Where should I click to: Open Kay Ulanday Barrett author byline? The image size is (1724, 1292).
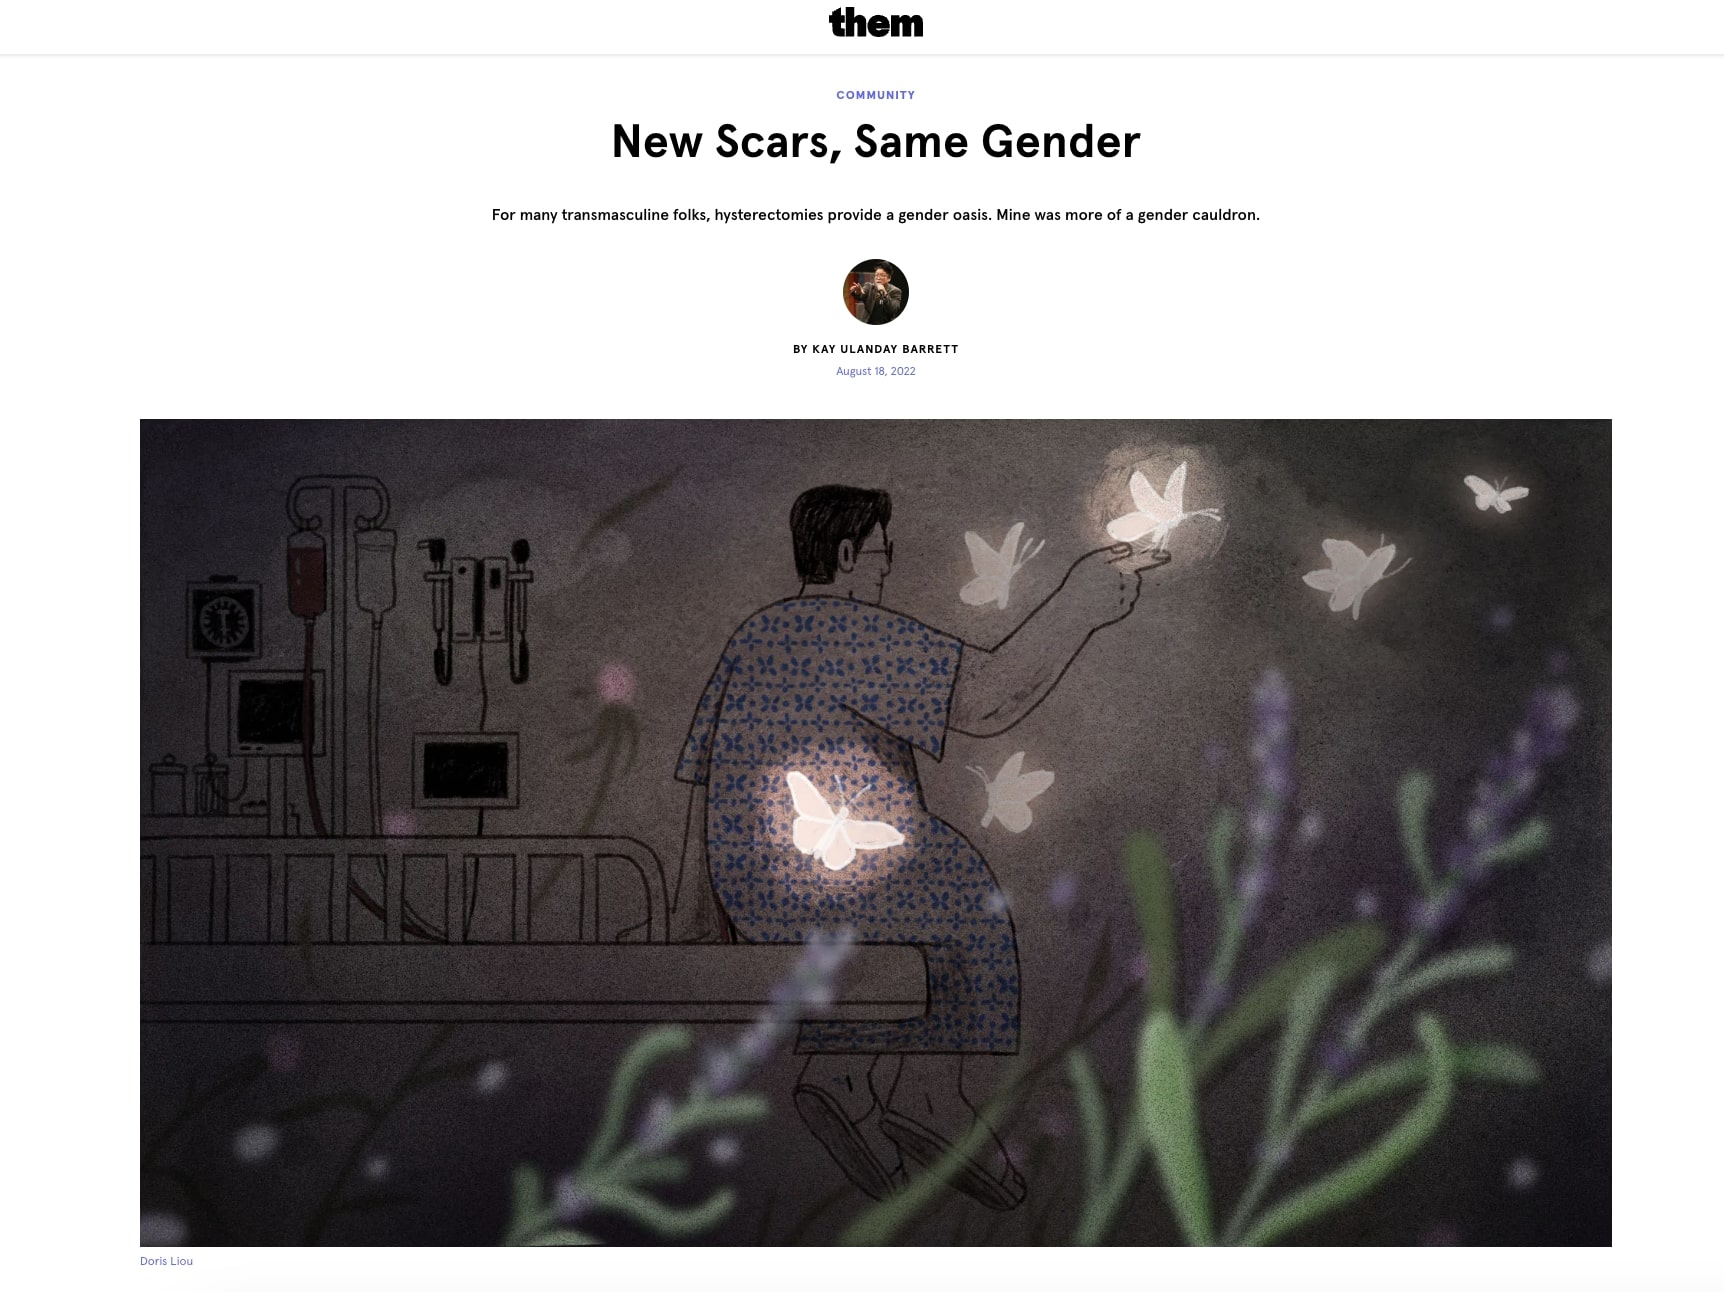[x=875, y=349]
